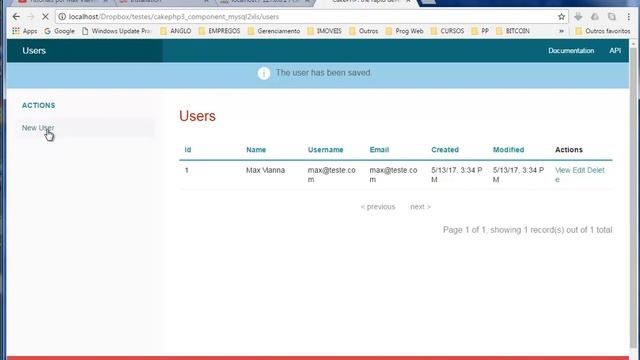Click Max Vianna name cell

pos(265,170)
